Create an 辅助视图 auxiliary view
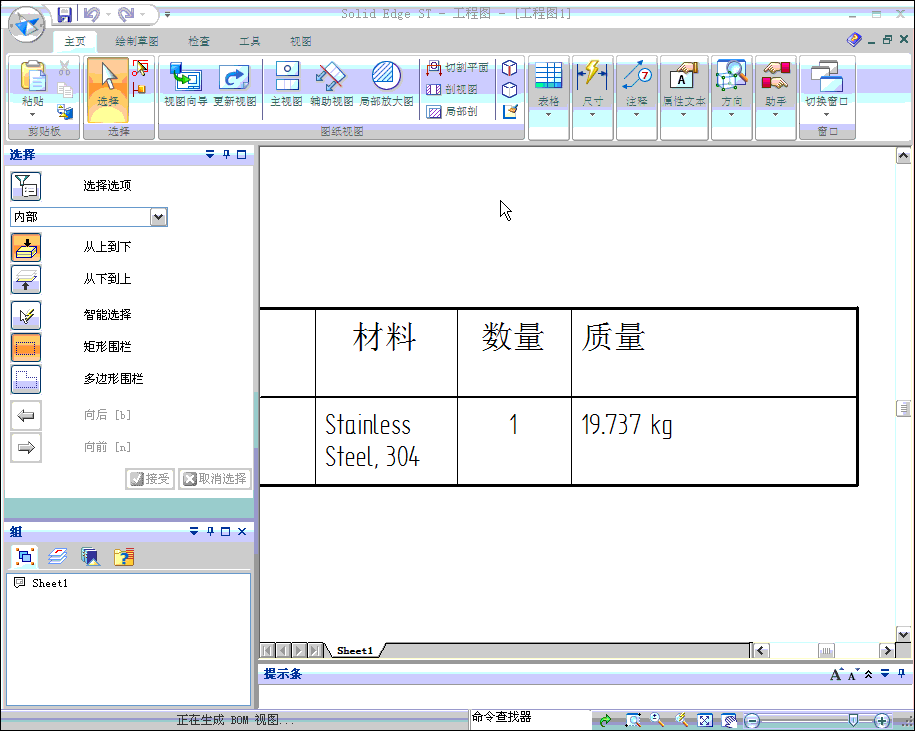Image resolution: width=915 pixels, height=731 pixels. pyautogui.click(x=331, y=85)
